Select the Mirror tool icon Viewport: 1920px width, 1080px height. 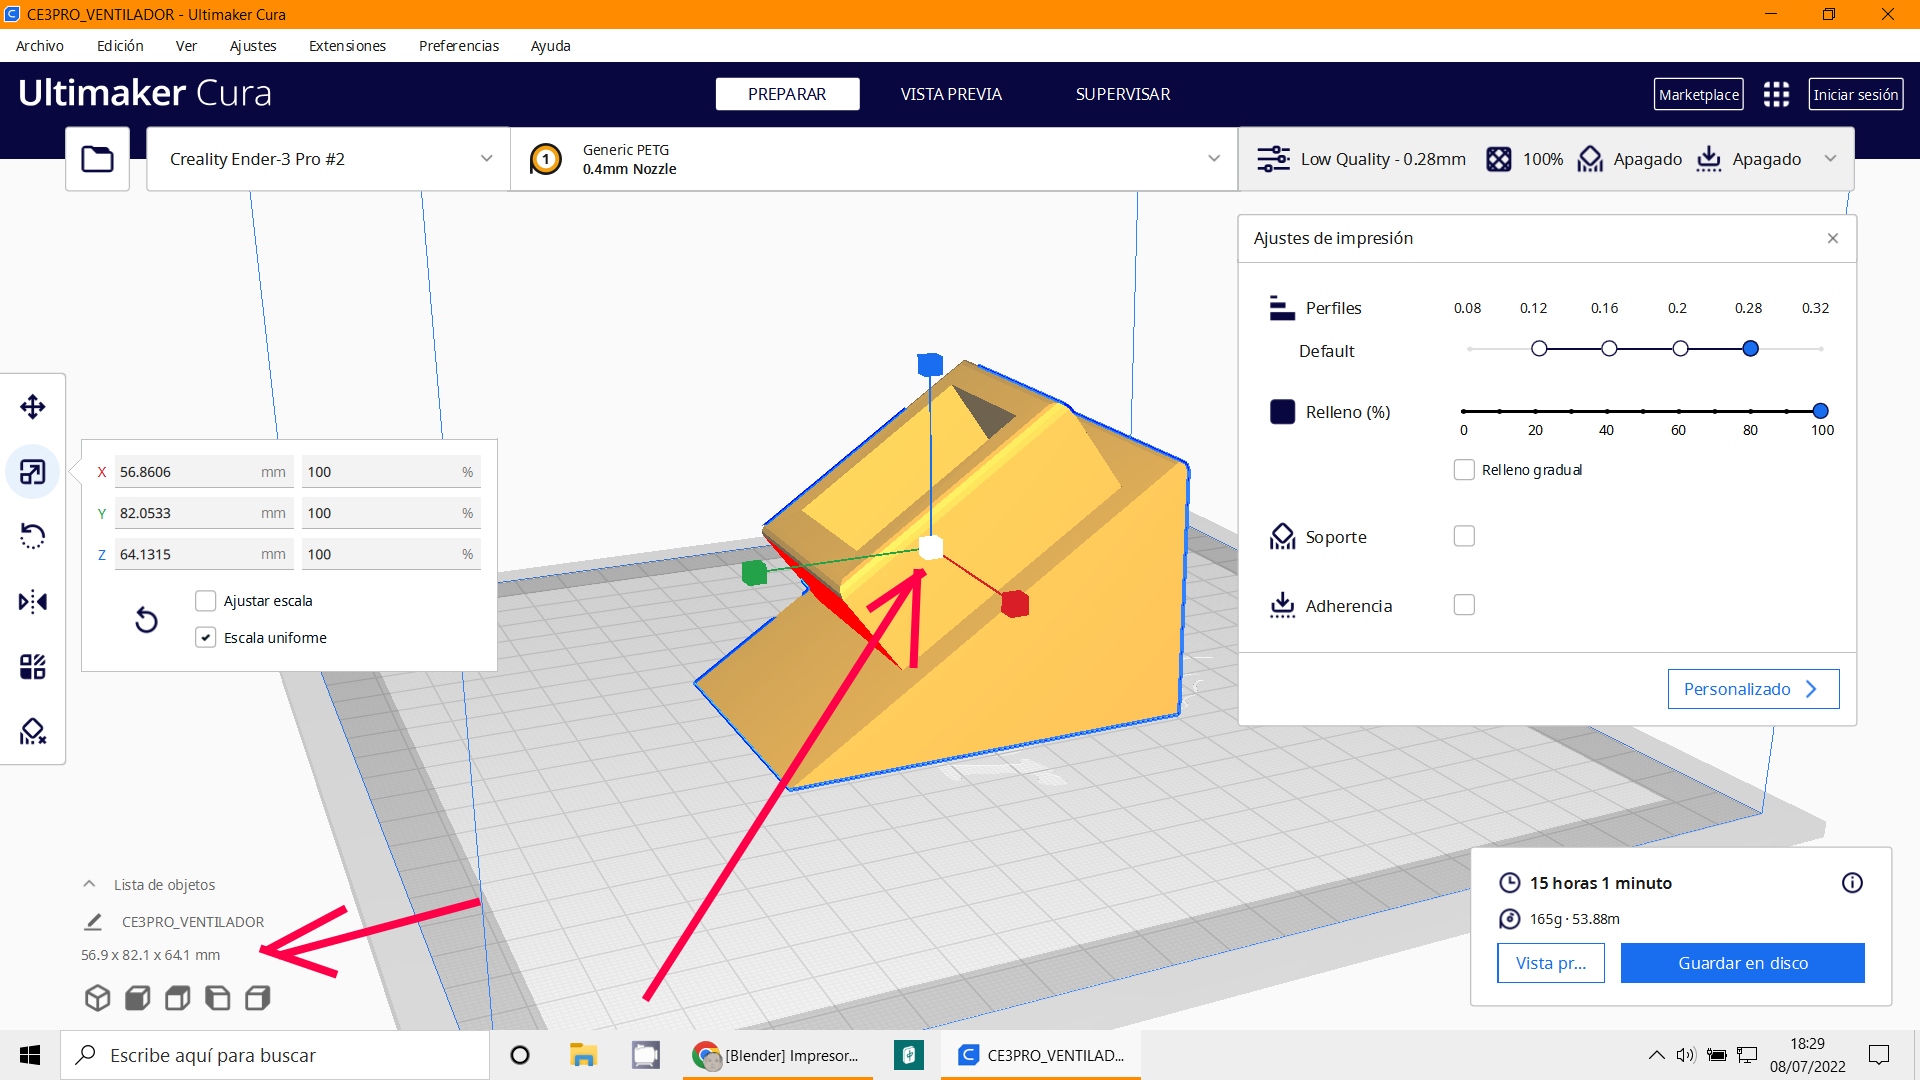[x=33, y=602]
